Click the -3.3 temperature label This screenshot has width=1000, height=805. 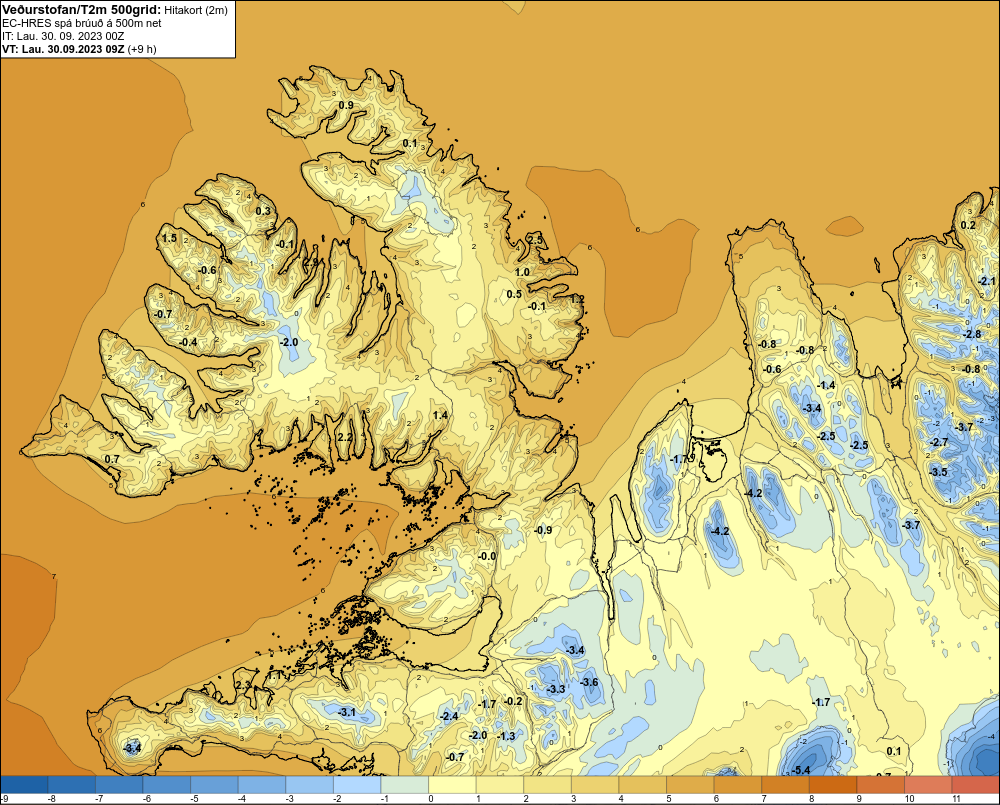556,689
